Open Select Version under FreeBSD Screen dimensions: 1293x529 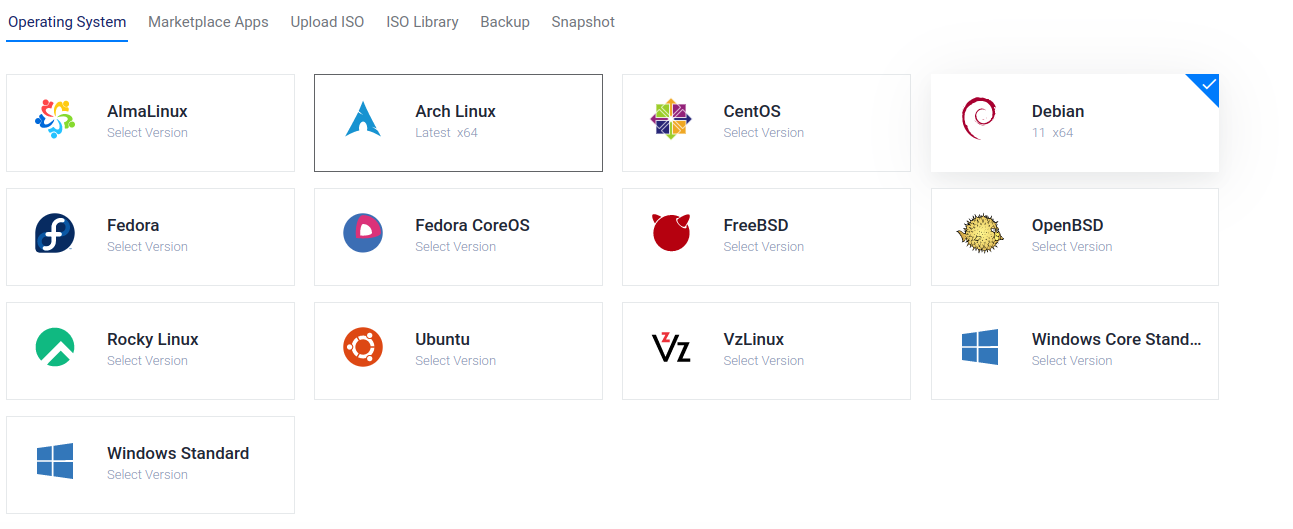click(763, 247)
